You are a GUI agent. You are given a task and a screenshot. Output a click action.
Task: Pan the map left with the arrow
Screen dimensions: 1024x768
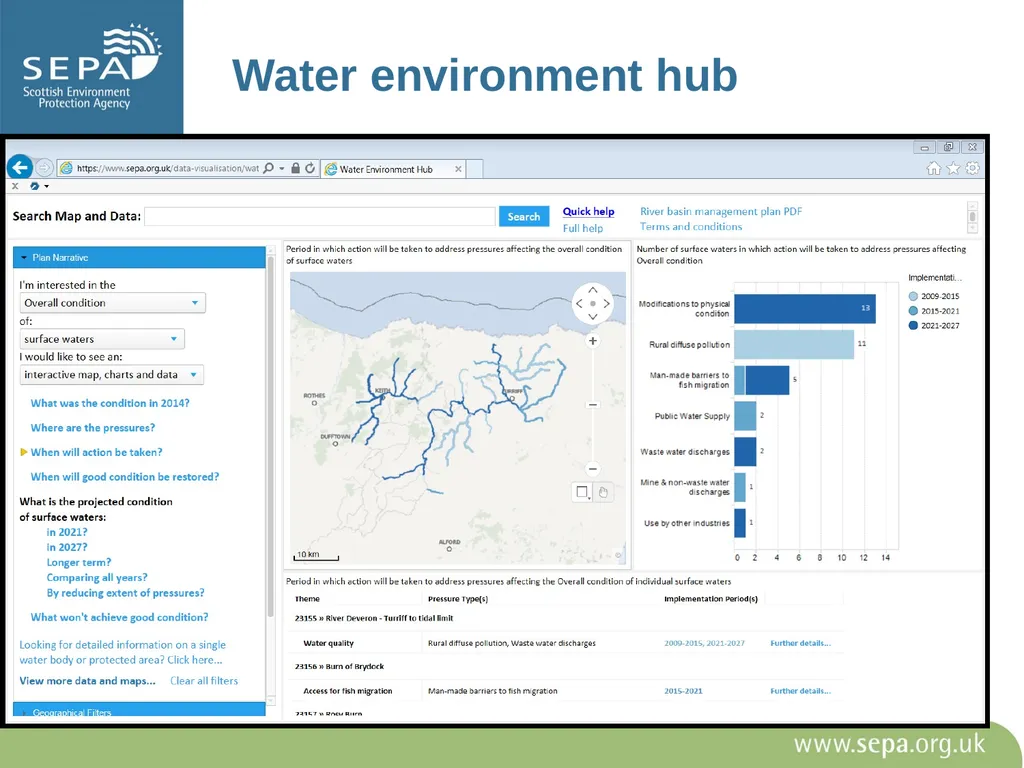579,304
